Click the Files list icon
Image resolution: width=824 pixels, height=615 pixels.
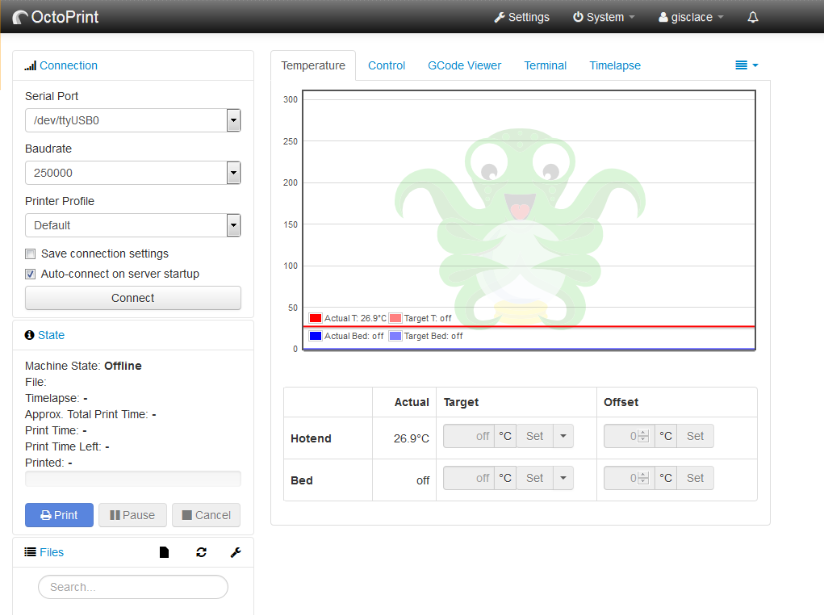(30, 552)
